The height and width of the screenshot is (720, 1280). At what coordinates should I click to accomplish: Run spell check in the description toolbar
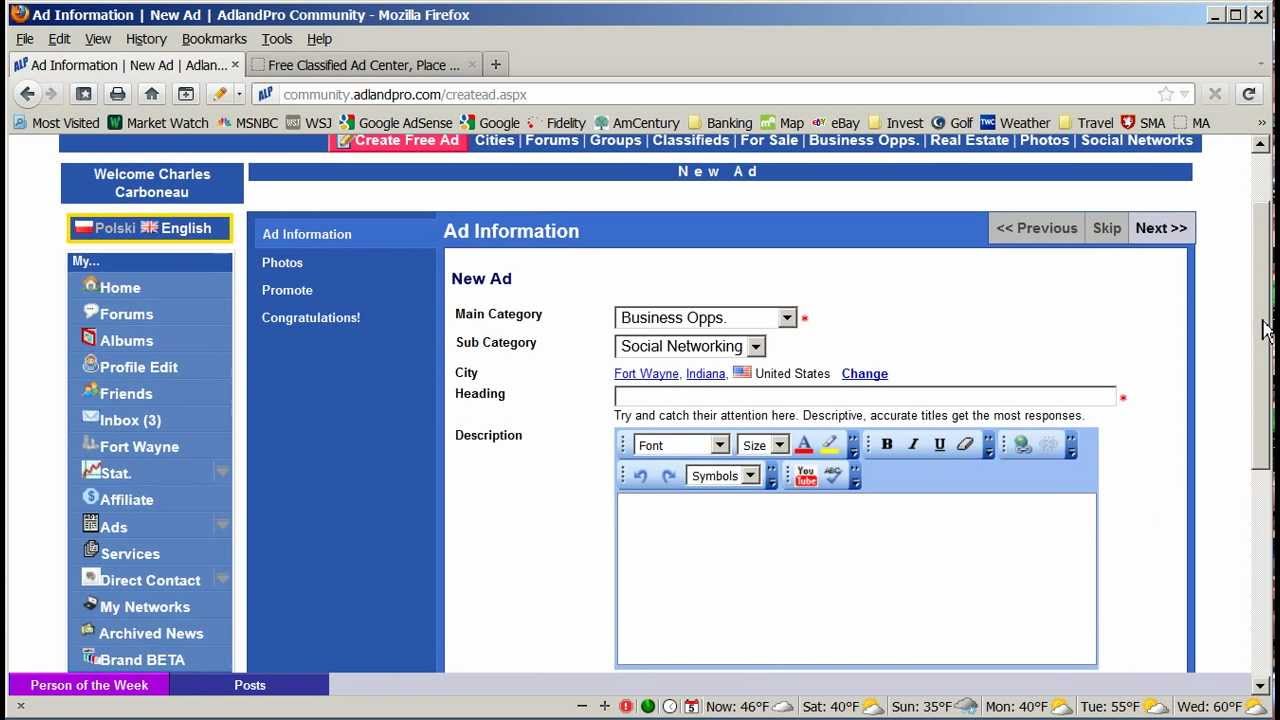pos(833,476)
